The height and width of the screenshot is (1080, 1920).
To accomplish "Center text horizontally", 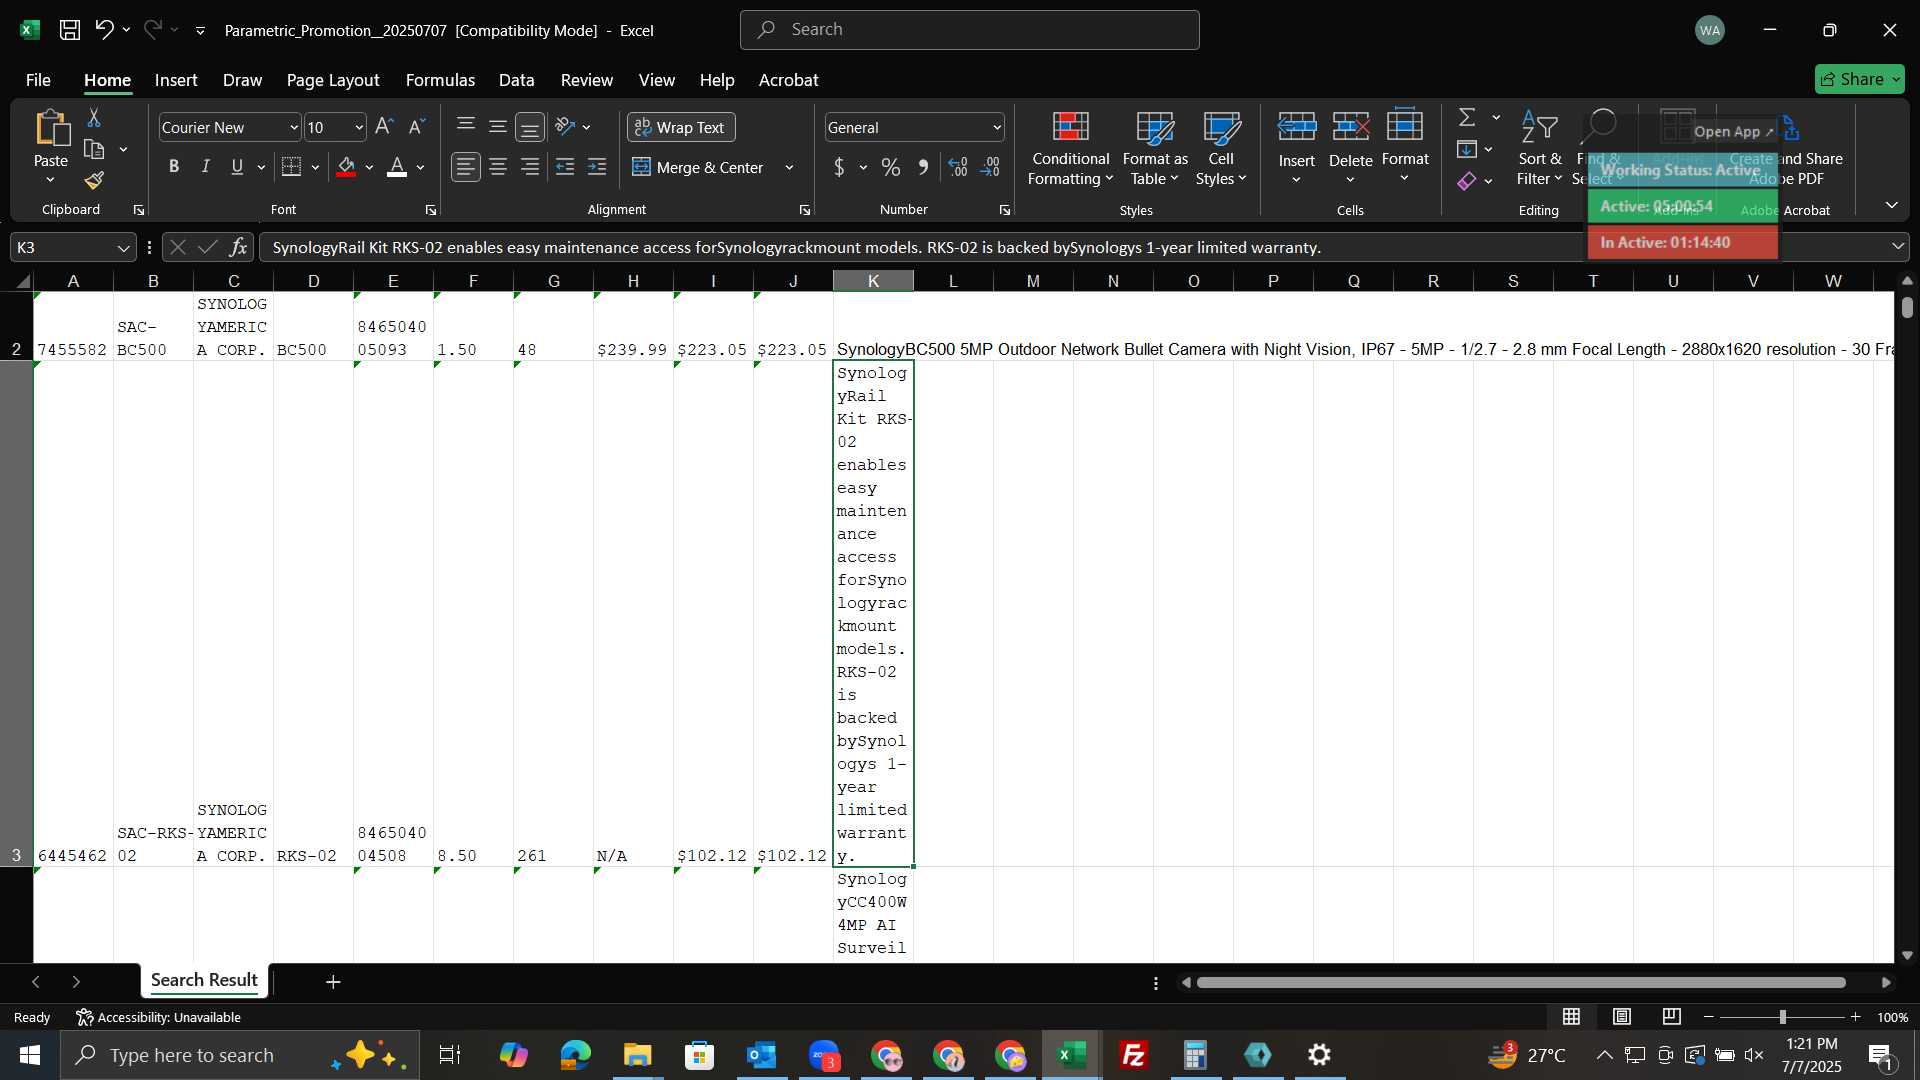I will [x=498, y=167].
